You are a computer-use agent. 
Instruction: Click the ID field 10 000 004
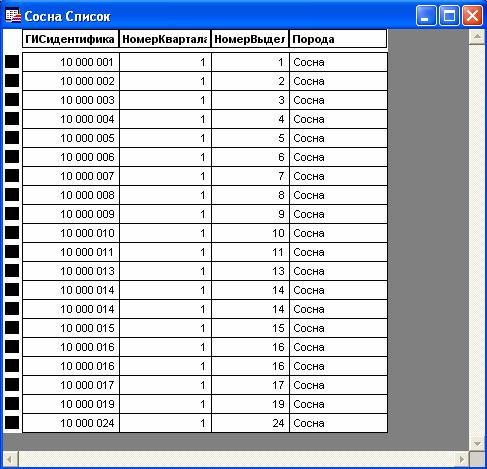pyautogui.click(x=71, y=119)
